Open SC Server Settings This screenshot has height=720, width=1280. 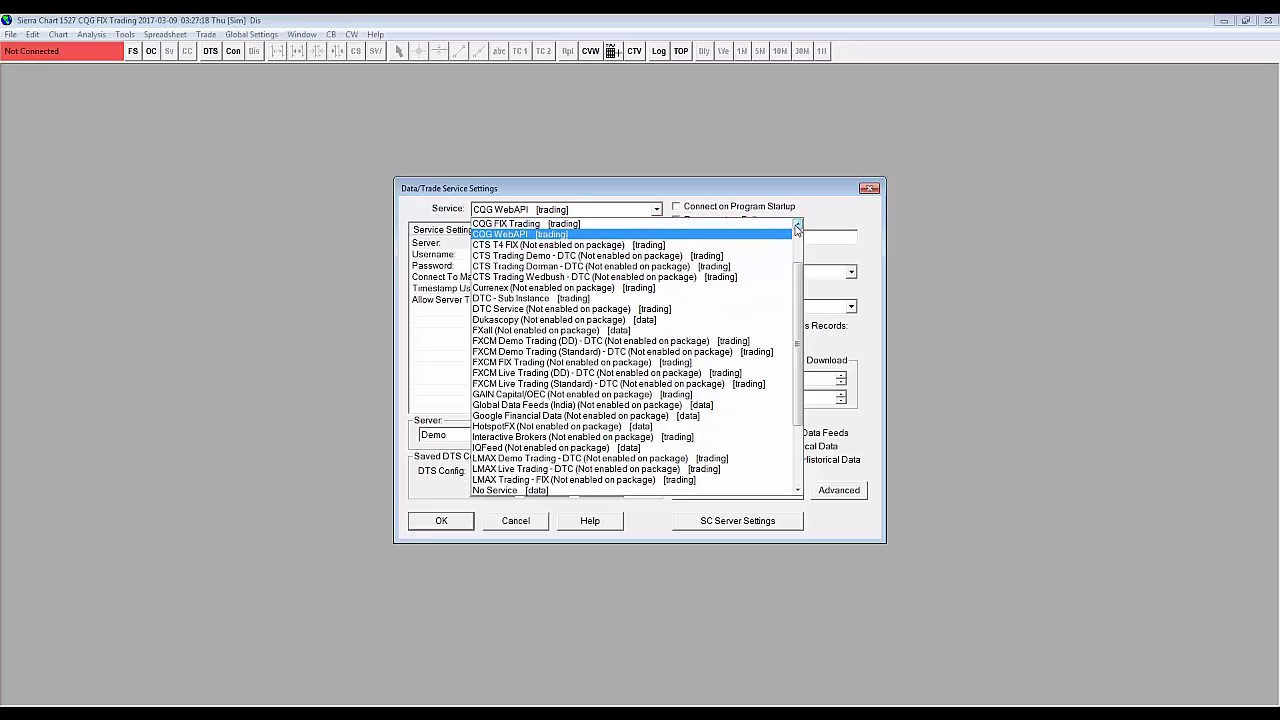(738, 521)
